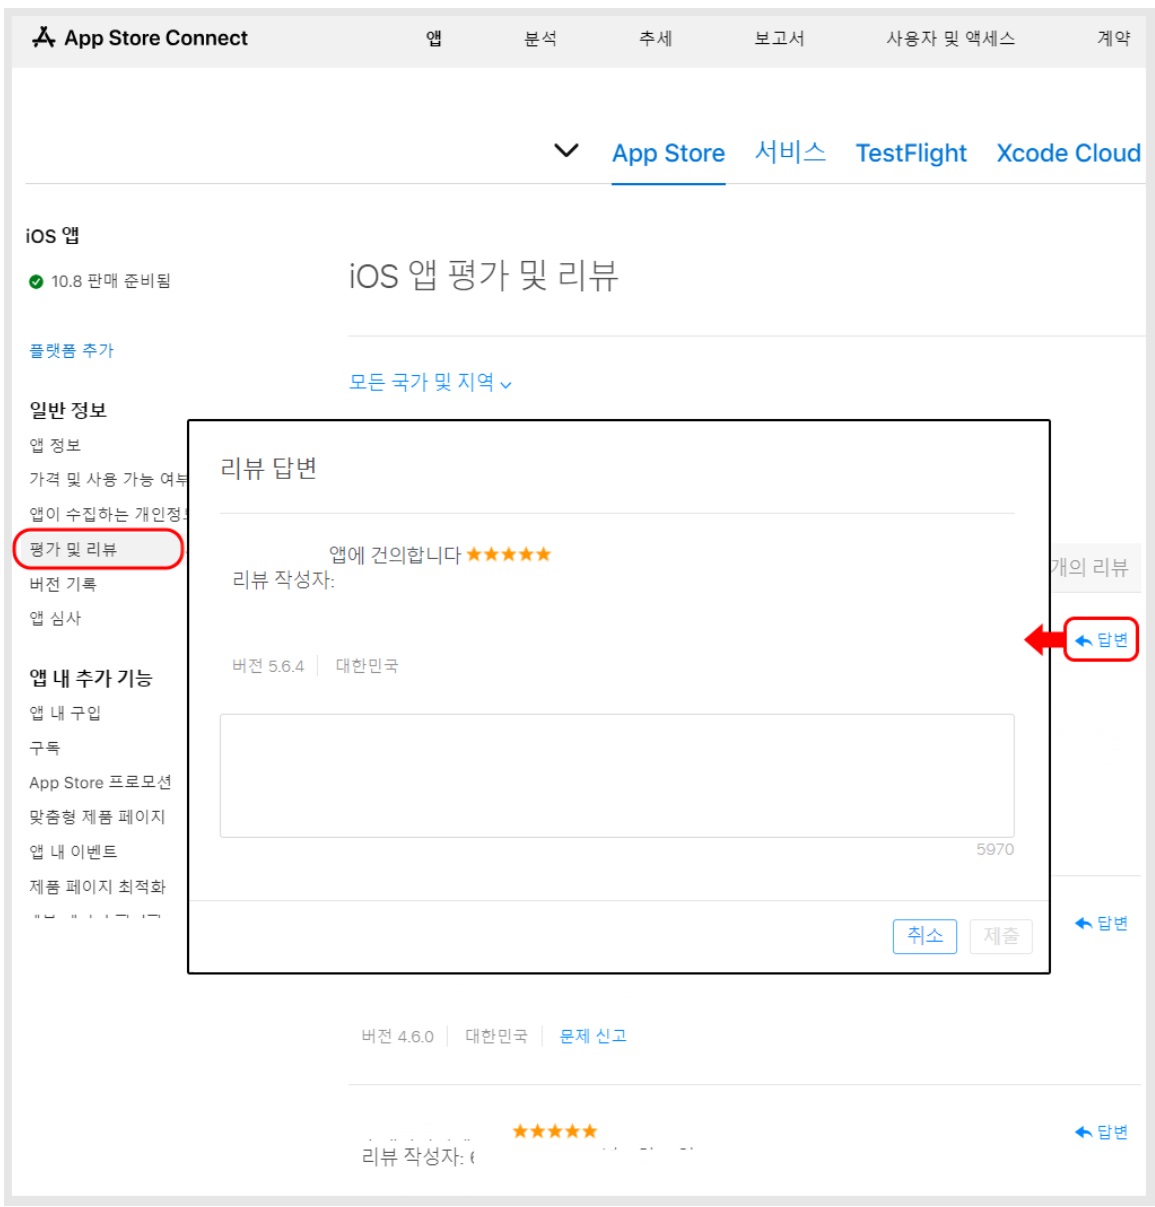Click the 플랫폼 추가 link
1155x1207 pixels.
(72, 350)
